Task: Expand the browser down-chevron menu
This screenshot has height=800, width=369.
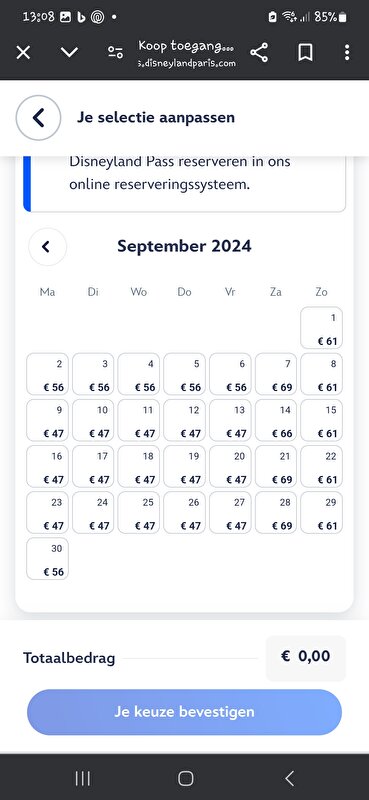Action: point(69,52)
